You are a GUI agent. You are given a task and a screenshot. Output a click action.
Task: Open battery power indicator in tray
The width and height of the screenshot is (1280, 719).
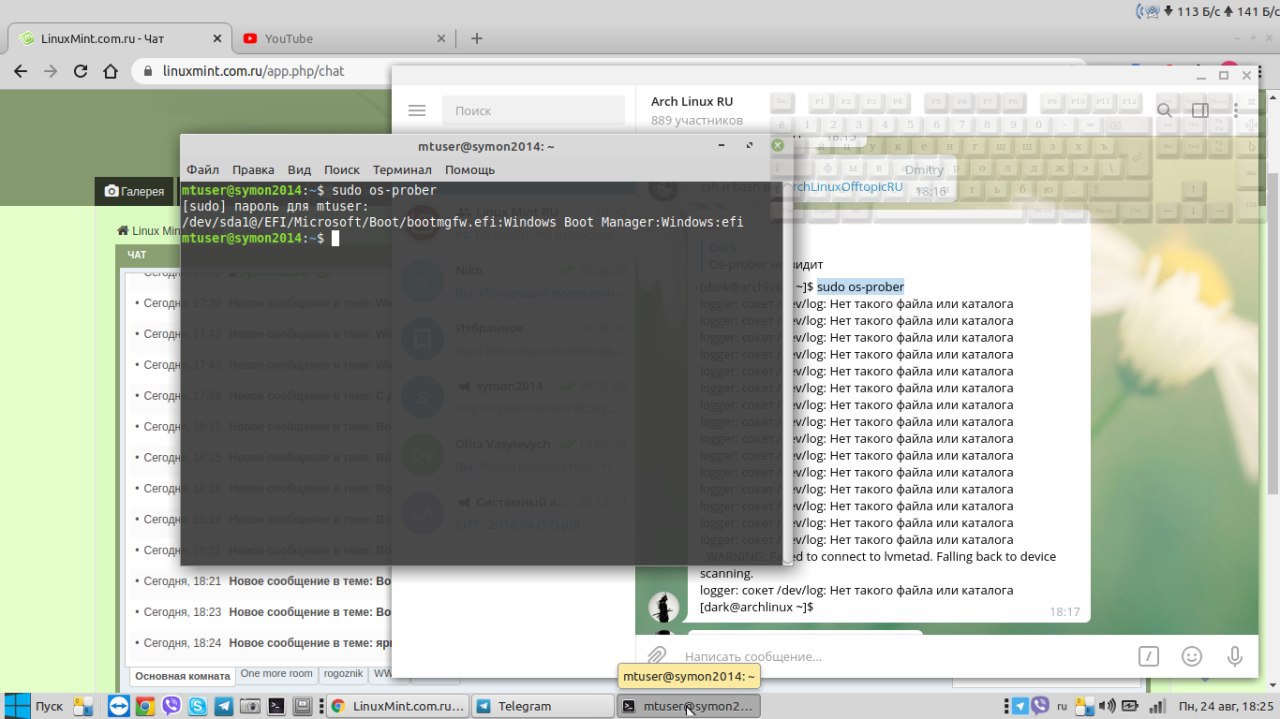coord(1130,706)
